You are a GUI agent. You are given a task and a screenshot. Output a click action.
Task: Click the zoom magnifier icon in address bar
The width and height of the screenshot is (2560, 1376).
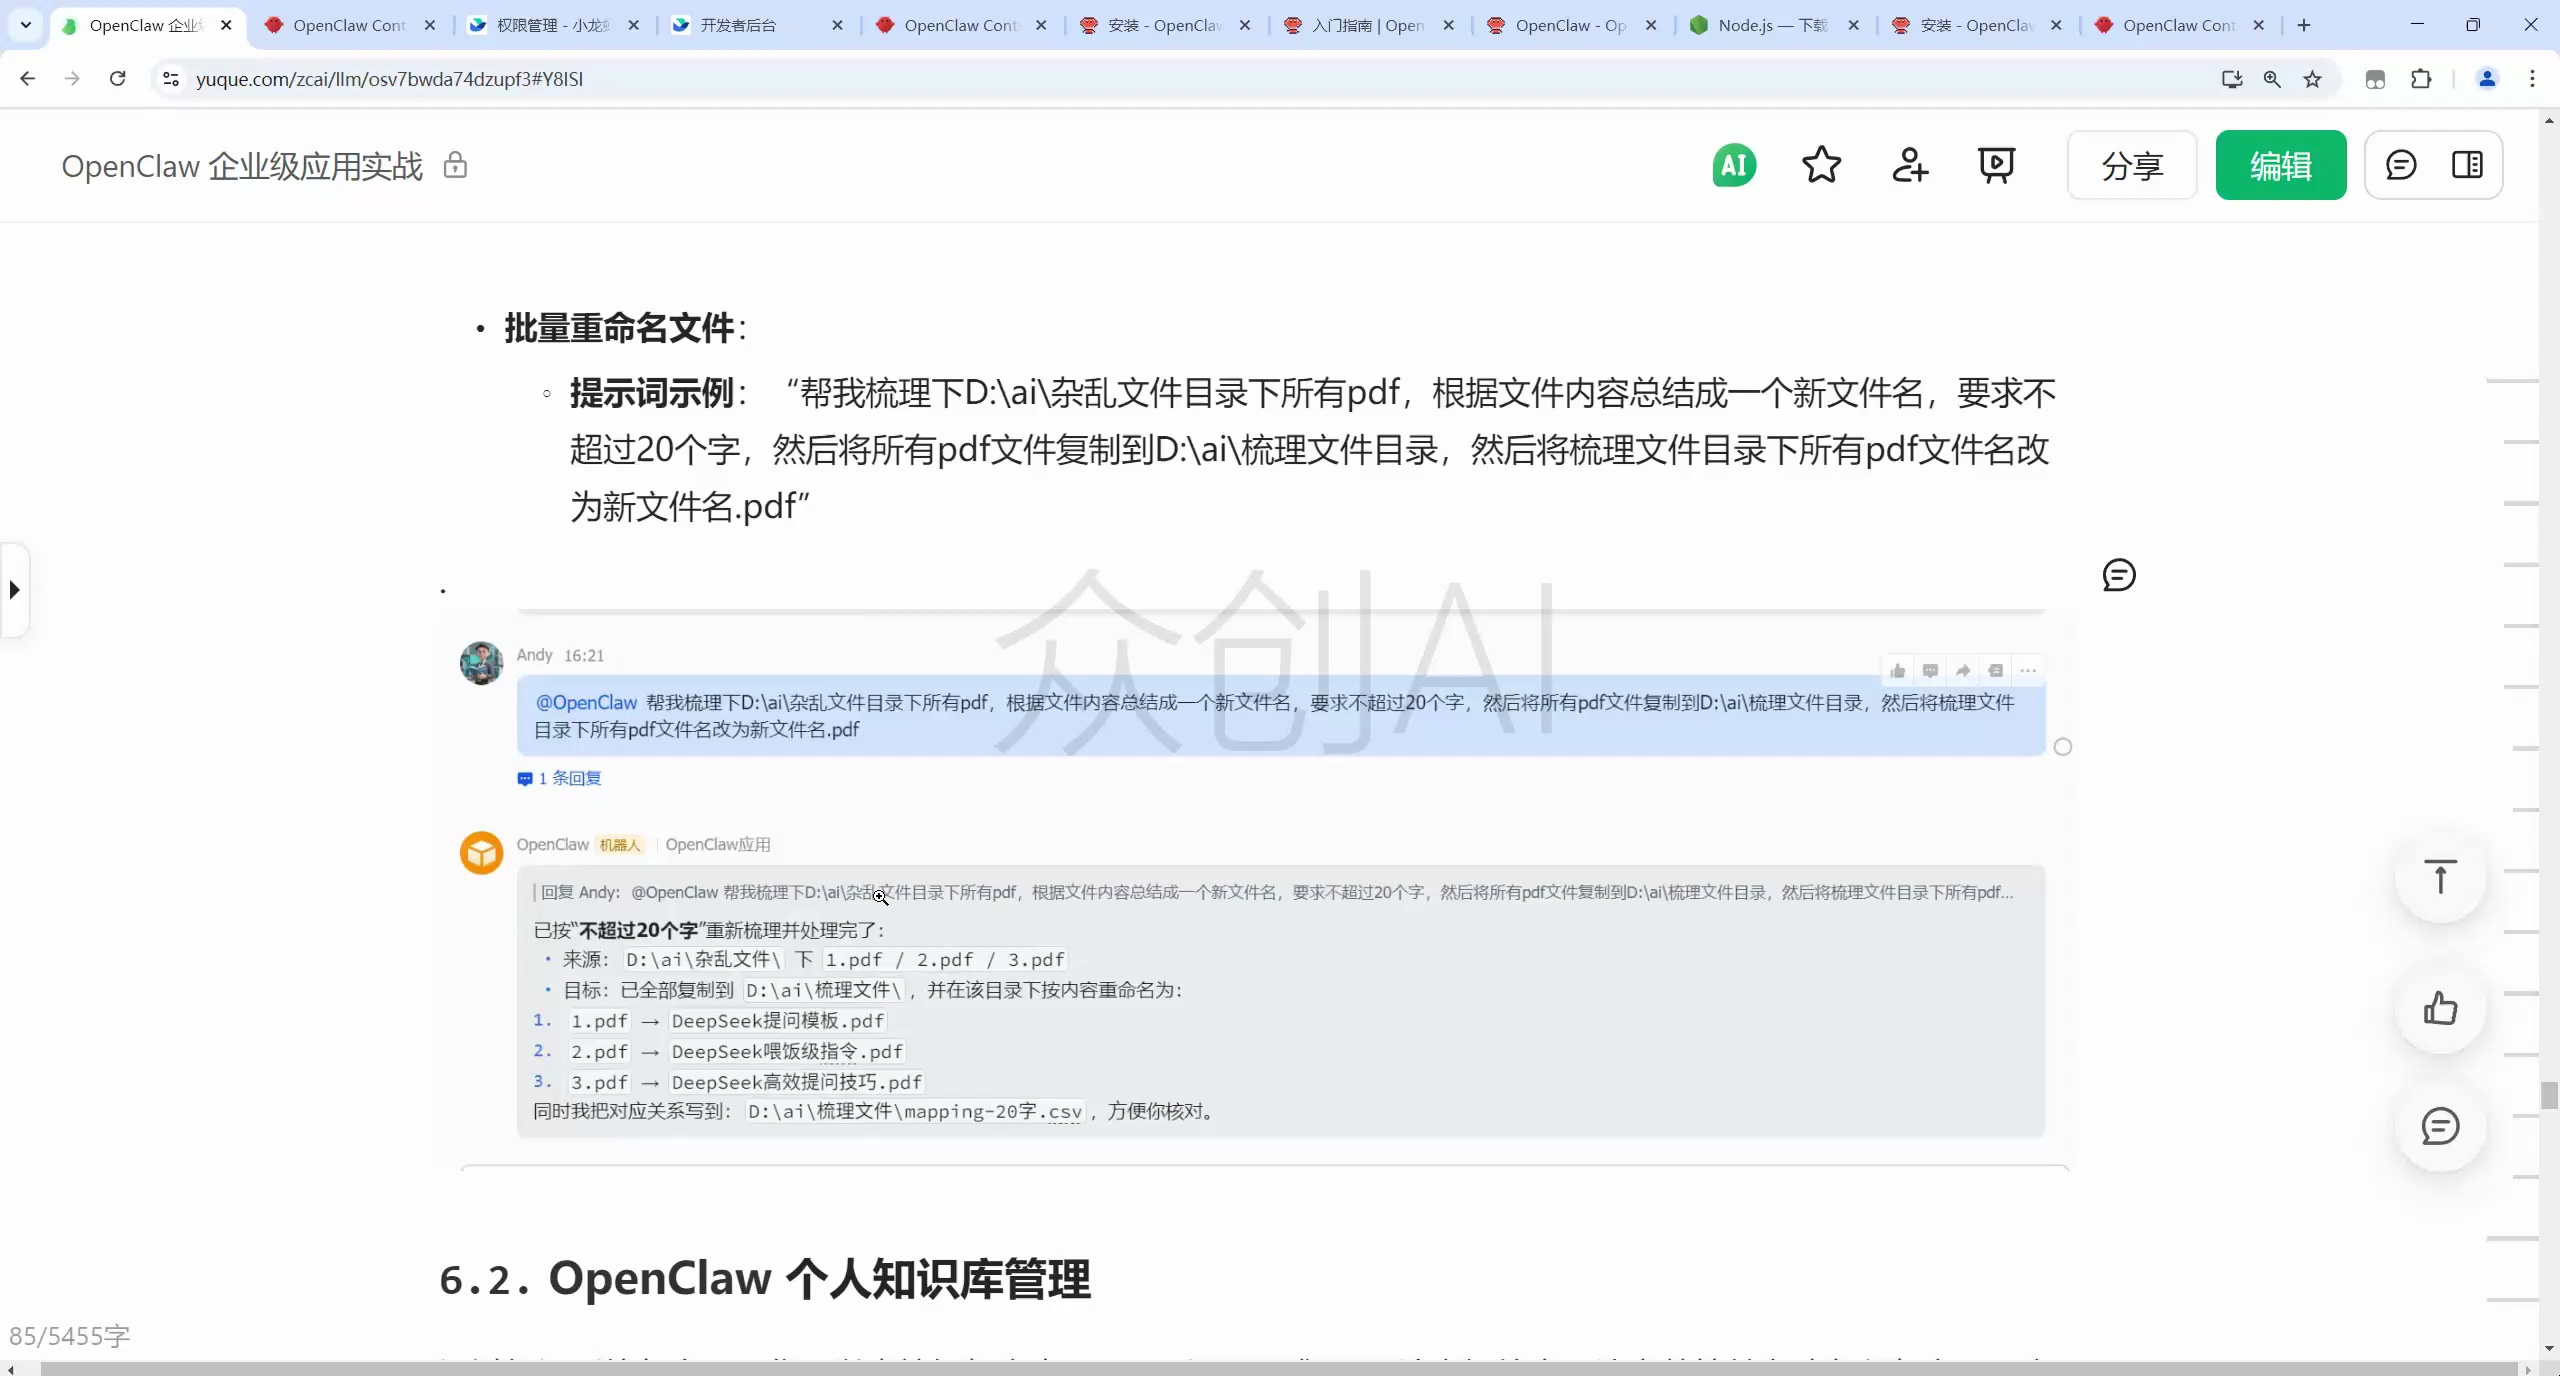tap(2272, 79)
